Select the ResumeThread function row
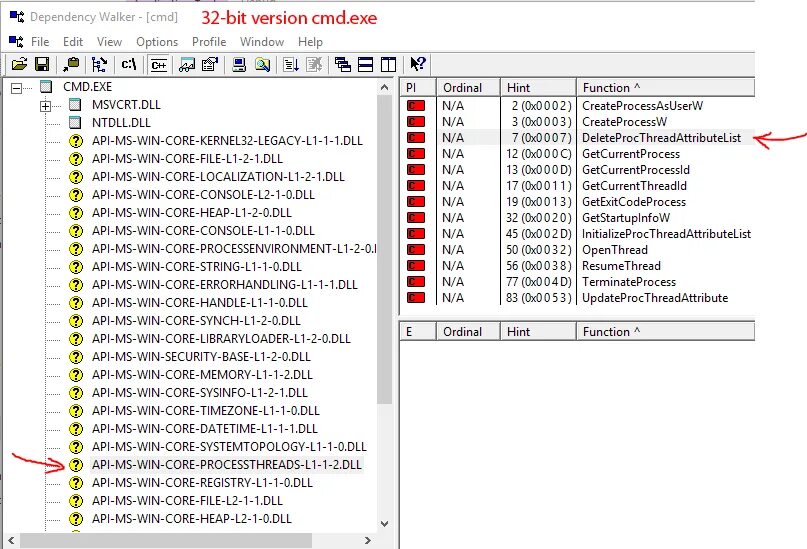807x549 pixels. click(577, 265)
